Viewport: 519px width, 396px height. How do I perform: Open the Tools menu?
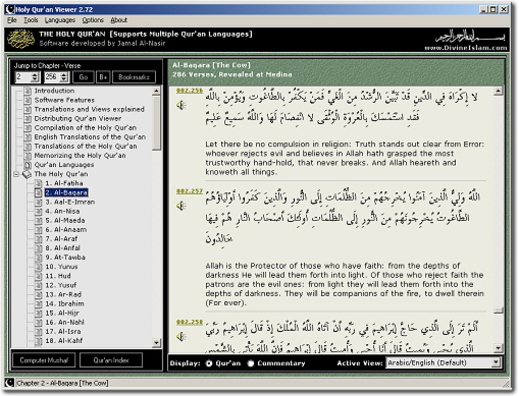tap(31, 20)
